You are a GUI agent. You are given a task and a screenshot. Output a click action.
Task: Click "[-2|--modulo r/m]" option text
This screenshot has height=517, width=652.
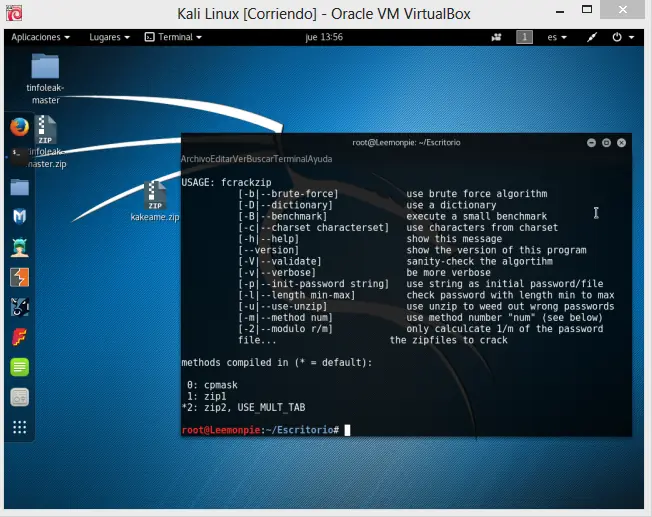[x=285, y=329]
